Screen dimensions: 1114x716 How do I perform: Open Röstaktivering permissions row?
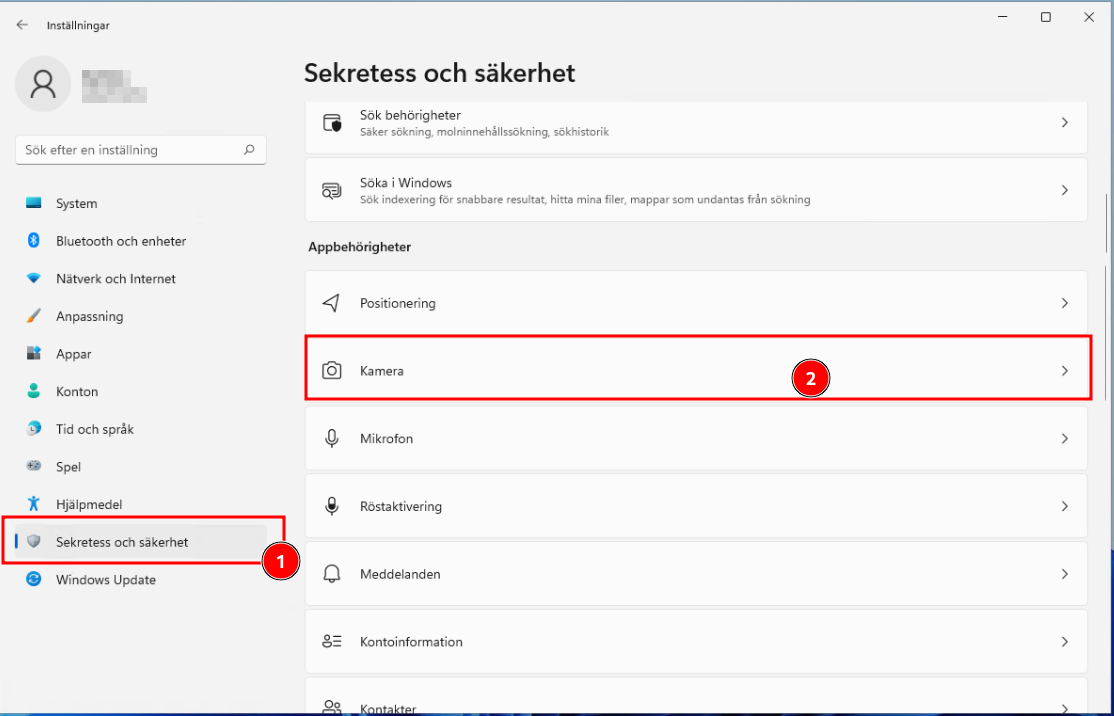point(696,506)
